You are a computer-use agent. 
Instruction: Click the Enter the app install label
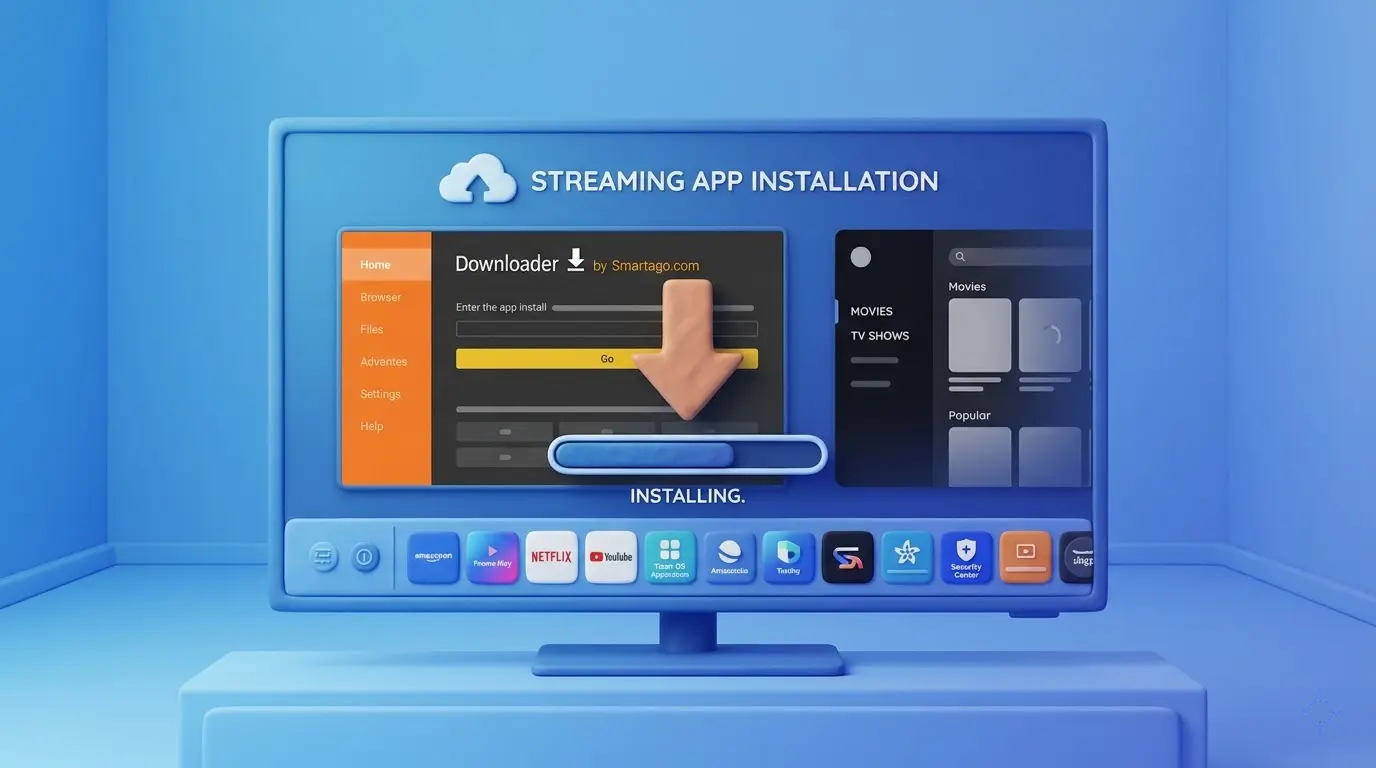tap(501, 307)
